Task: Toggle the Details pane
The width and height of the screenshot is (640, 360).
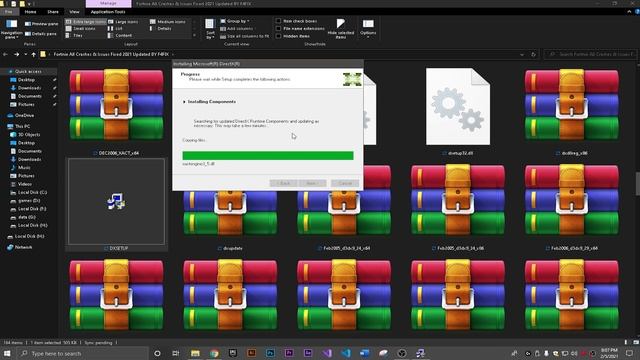Action: [x=41, y=34]
